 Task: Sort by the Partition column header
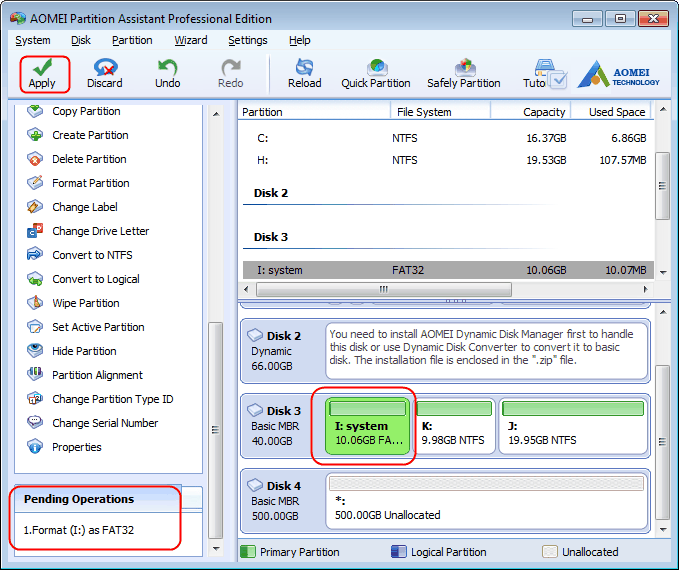click(x=314, y=112)
